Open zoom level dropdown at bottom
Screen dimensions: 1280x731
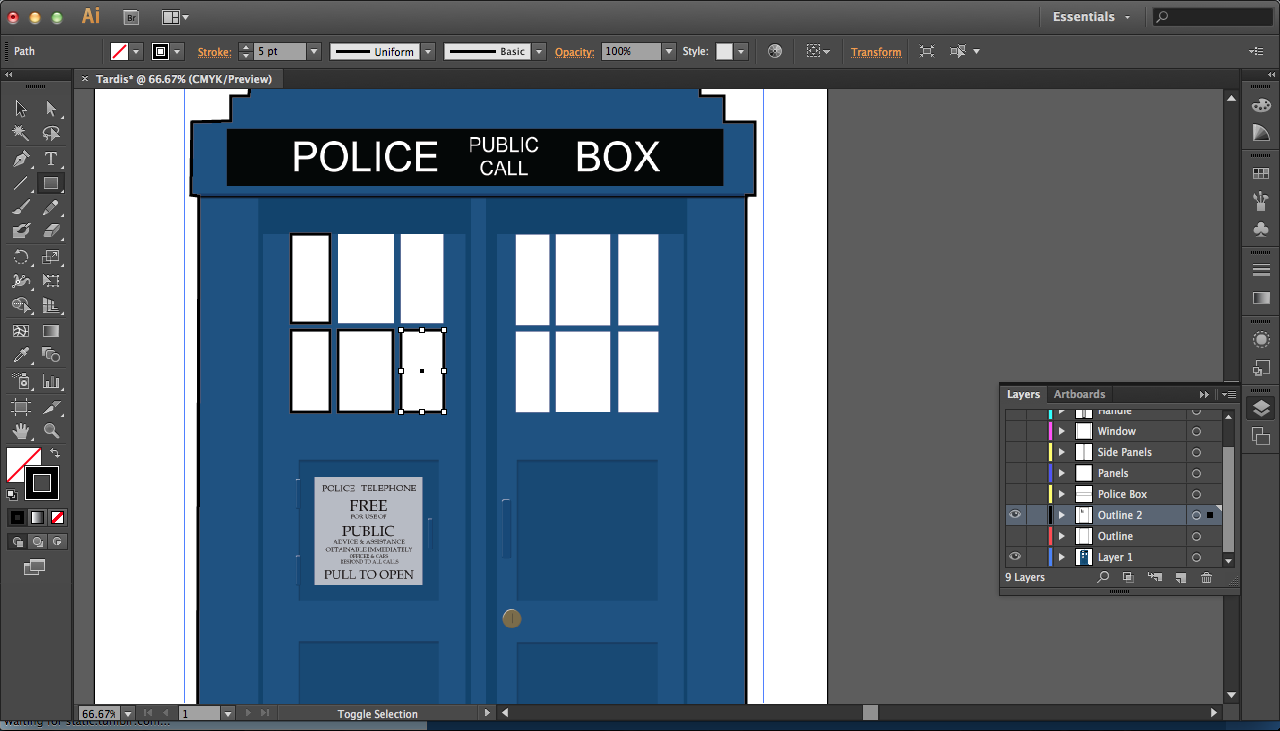(x=127, y=714)
